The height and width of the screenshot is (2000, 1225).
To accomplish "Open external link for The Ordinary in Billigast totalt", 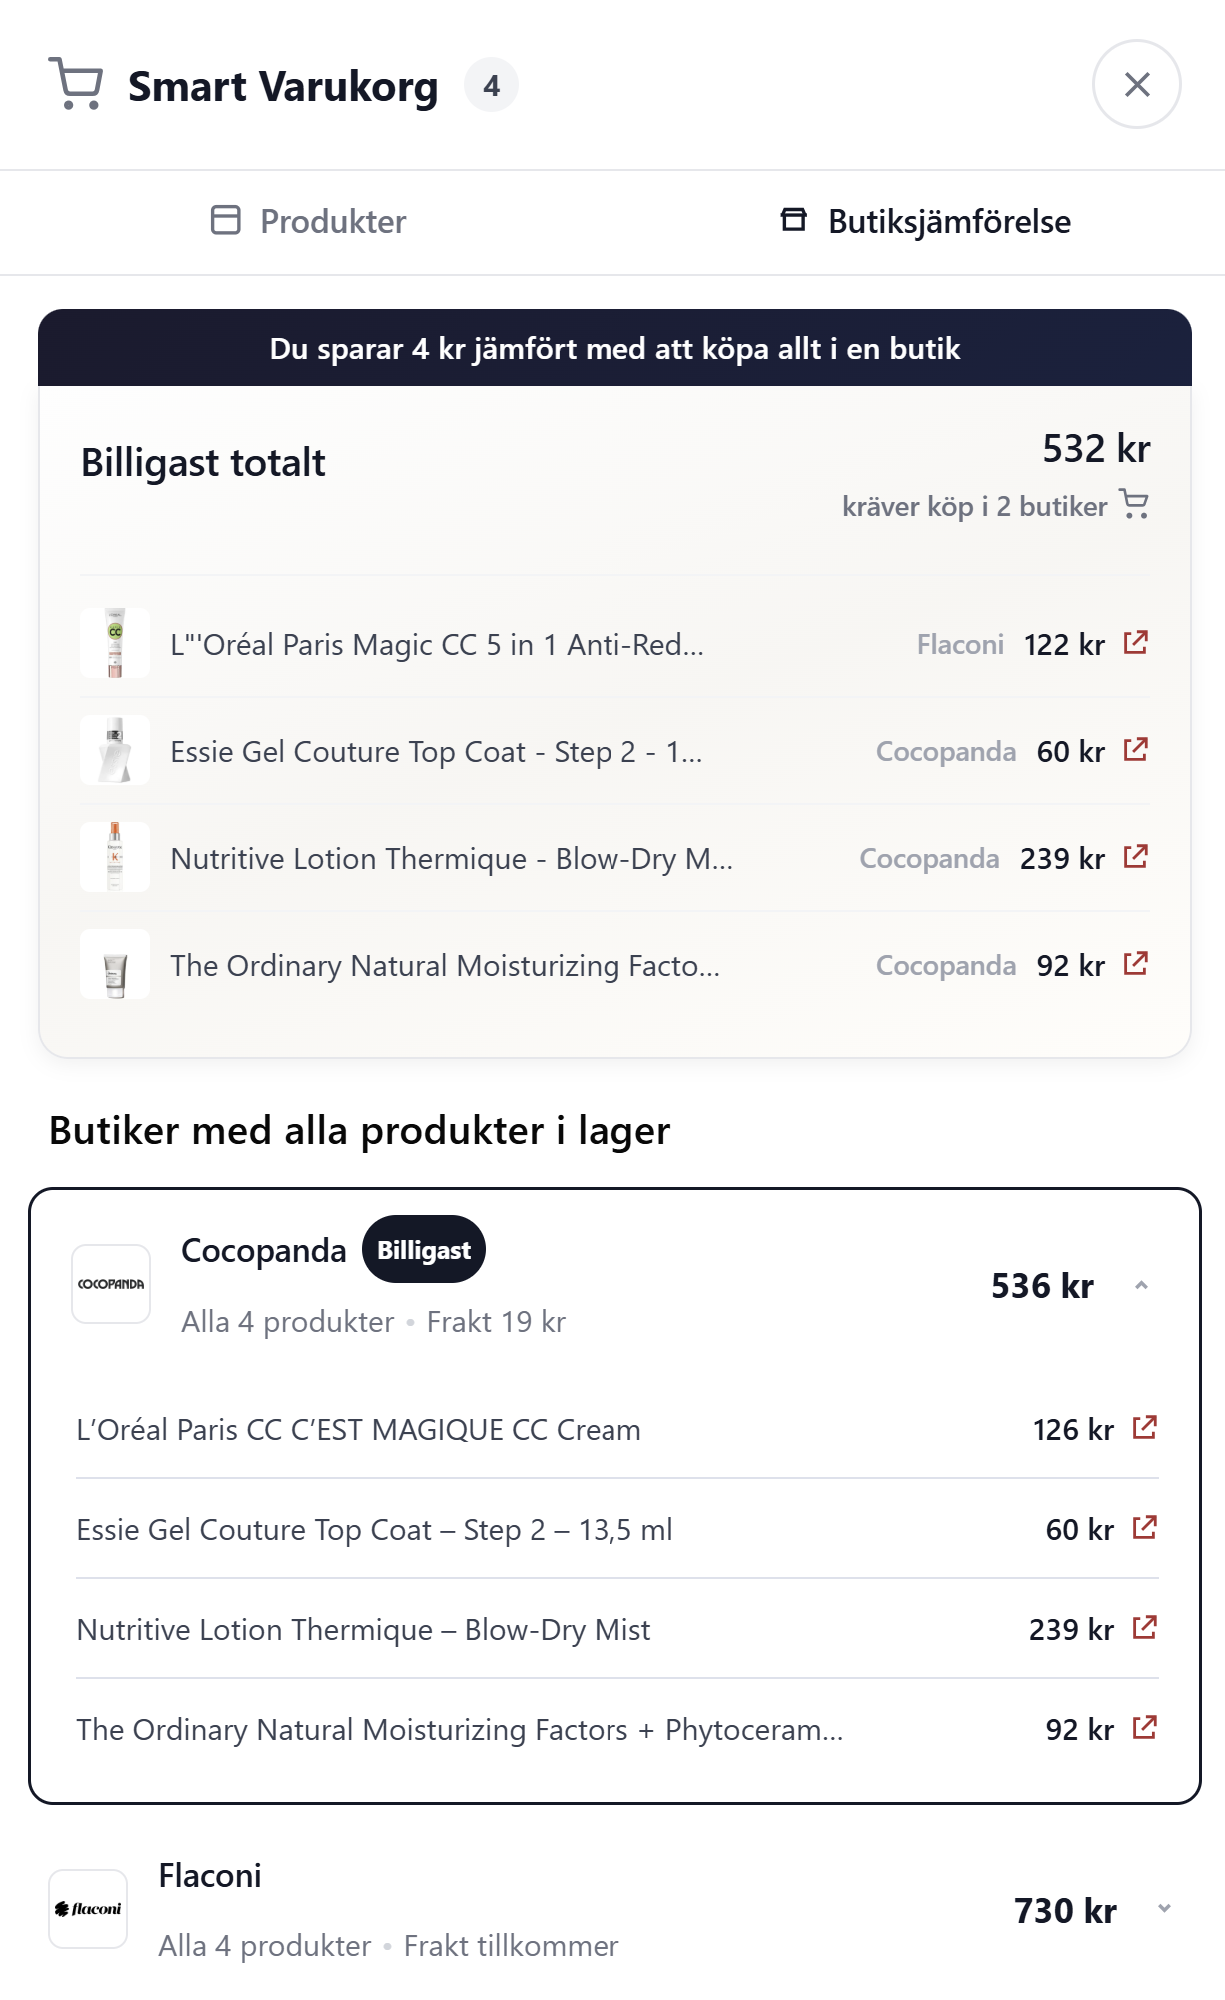I will 1135,963.
